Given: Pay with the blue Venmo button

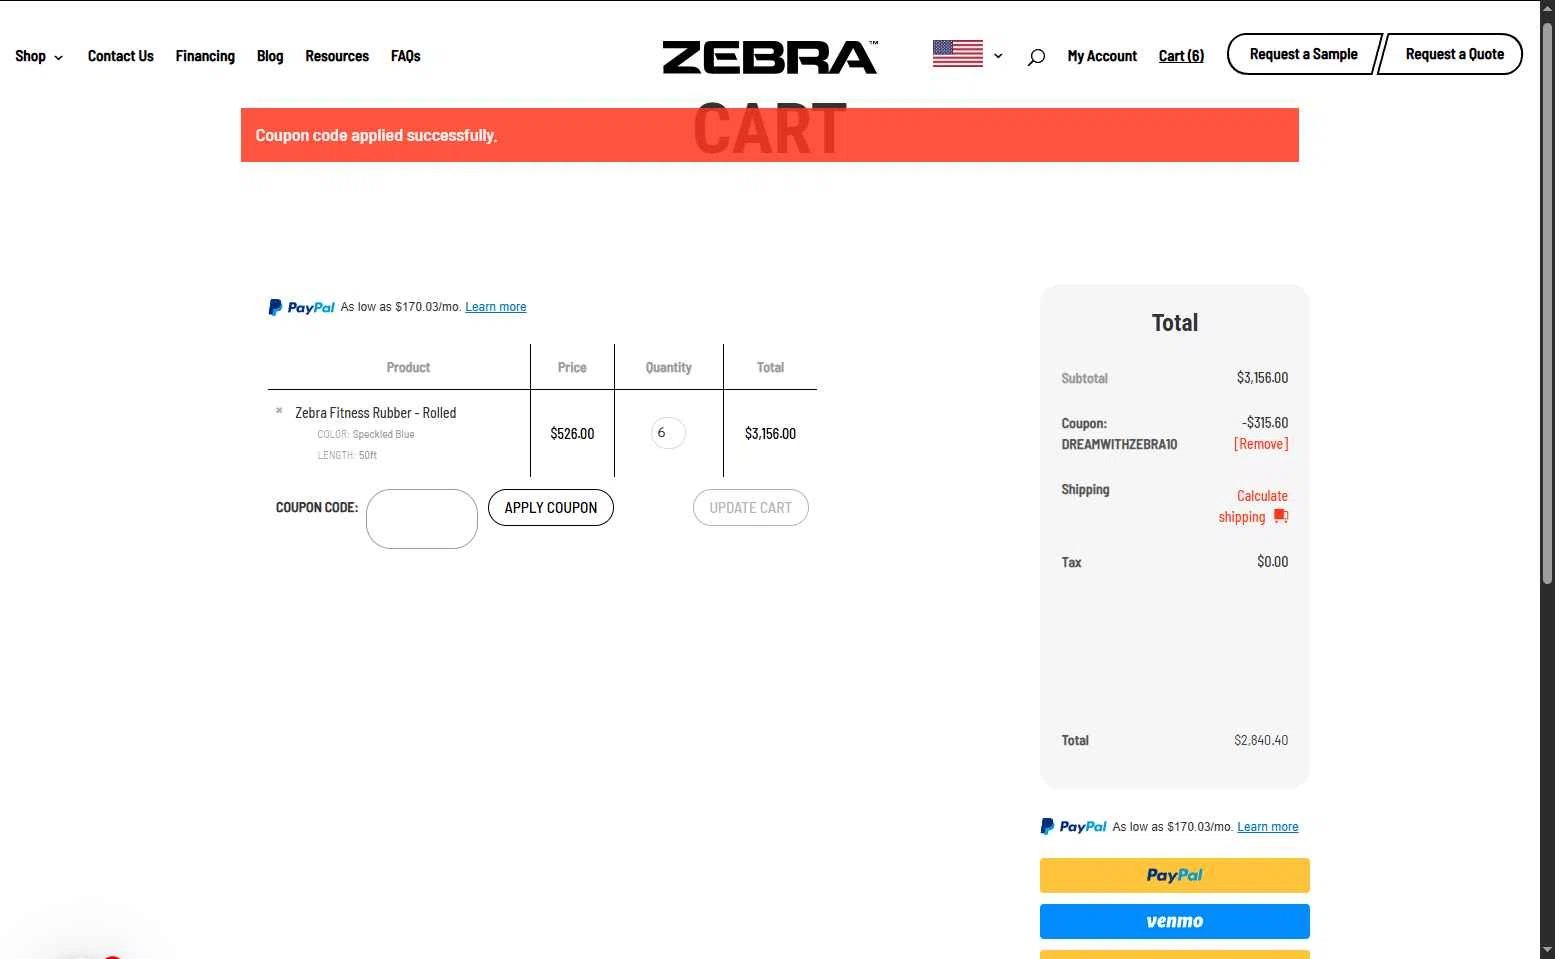Looking at the screenshot, I should [1175, 921].
